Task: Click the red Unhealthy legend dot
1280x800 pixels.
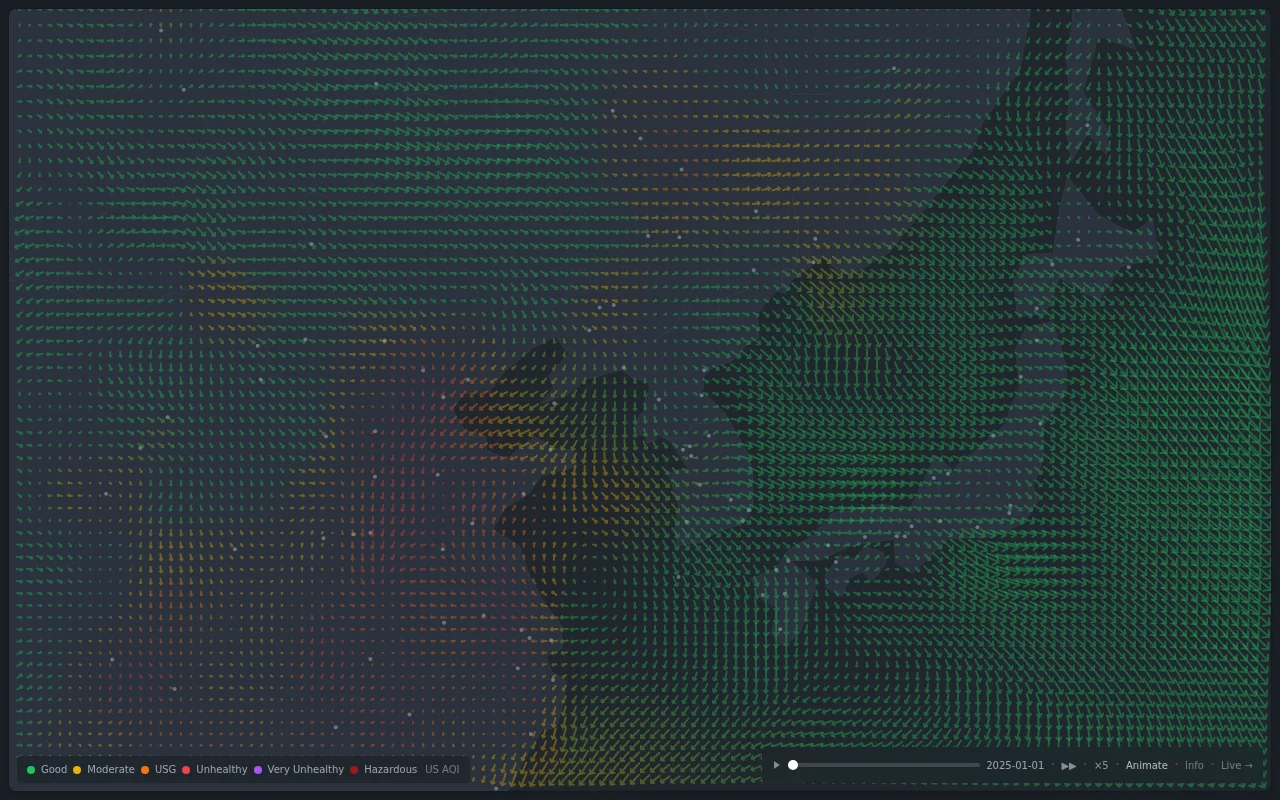Action: [x=186, y=770]
